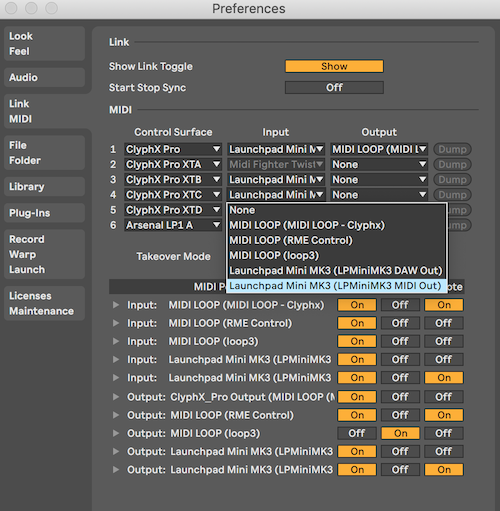The image size is (500, 511).
Task: Toggle Start Stop Sync Off button
Action: point(334,88)
